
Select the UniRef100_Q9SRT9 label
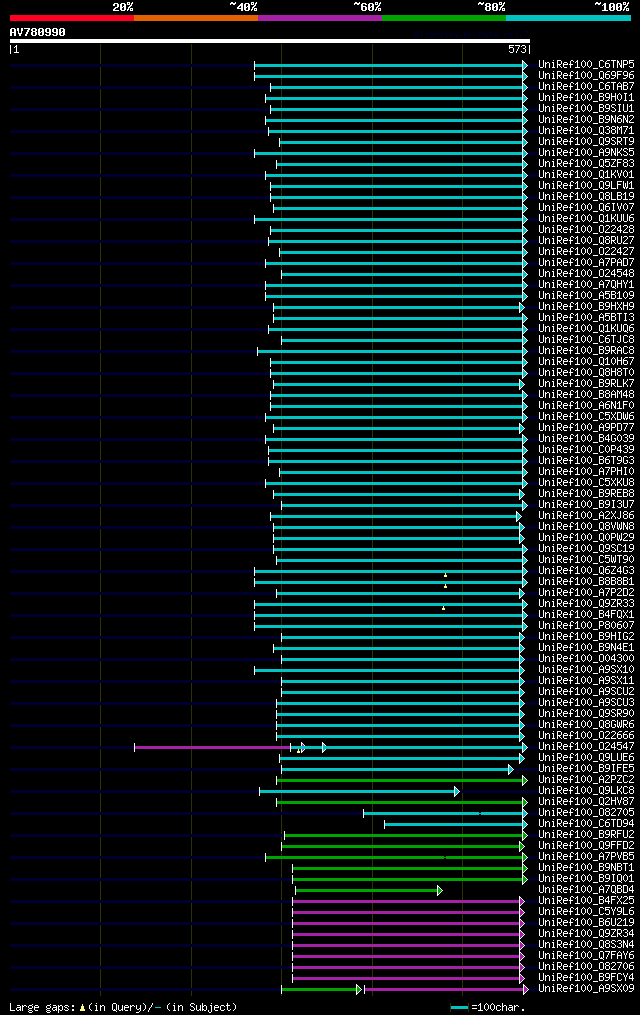pos(586,142)
